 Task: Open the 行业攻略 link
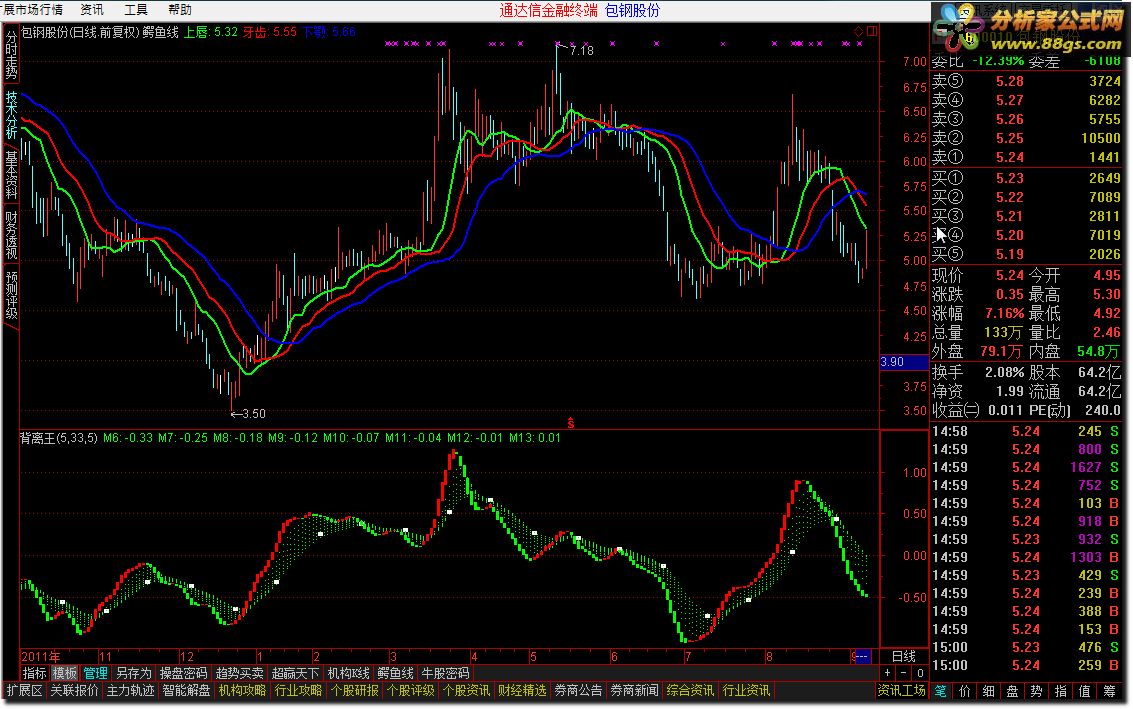click(x=298, y=690)
